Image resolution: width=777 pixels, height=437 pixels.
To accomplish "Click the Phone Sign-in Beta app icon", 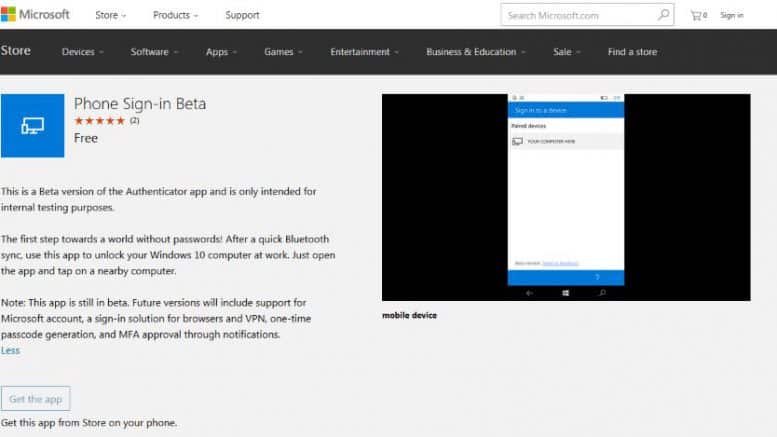I will 32,126.
